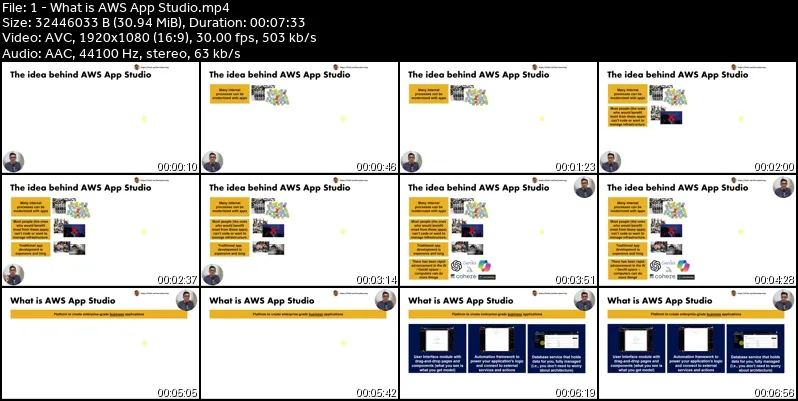View the thumbnail frame stamped 00:03:14
Screen dimensions: 798x401
click(x=299, y=231)
